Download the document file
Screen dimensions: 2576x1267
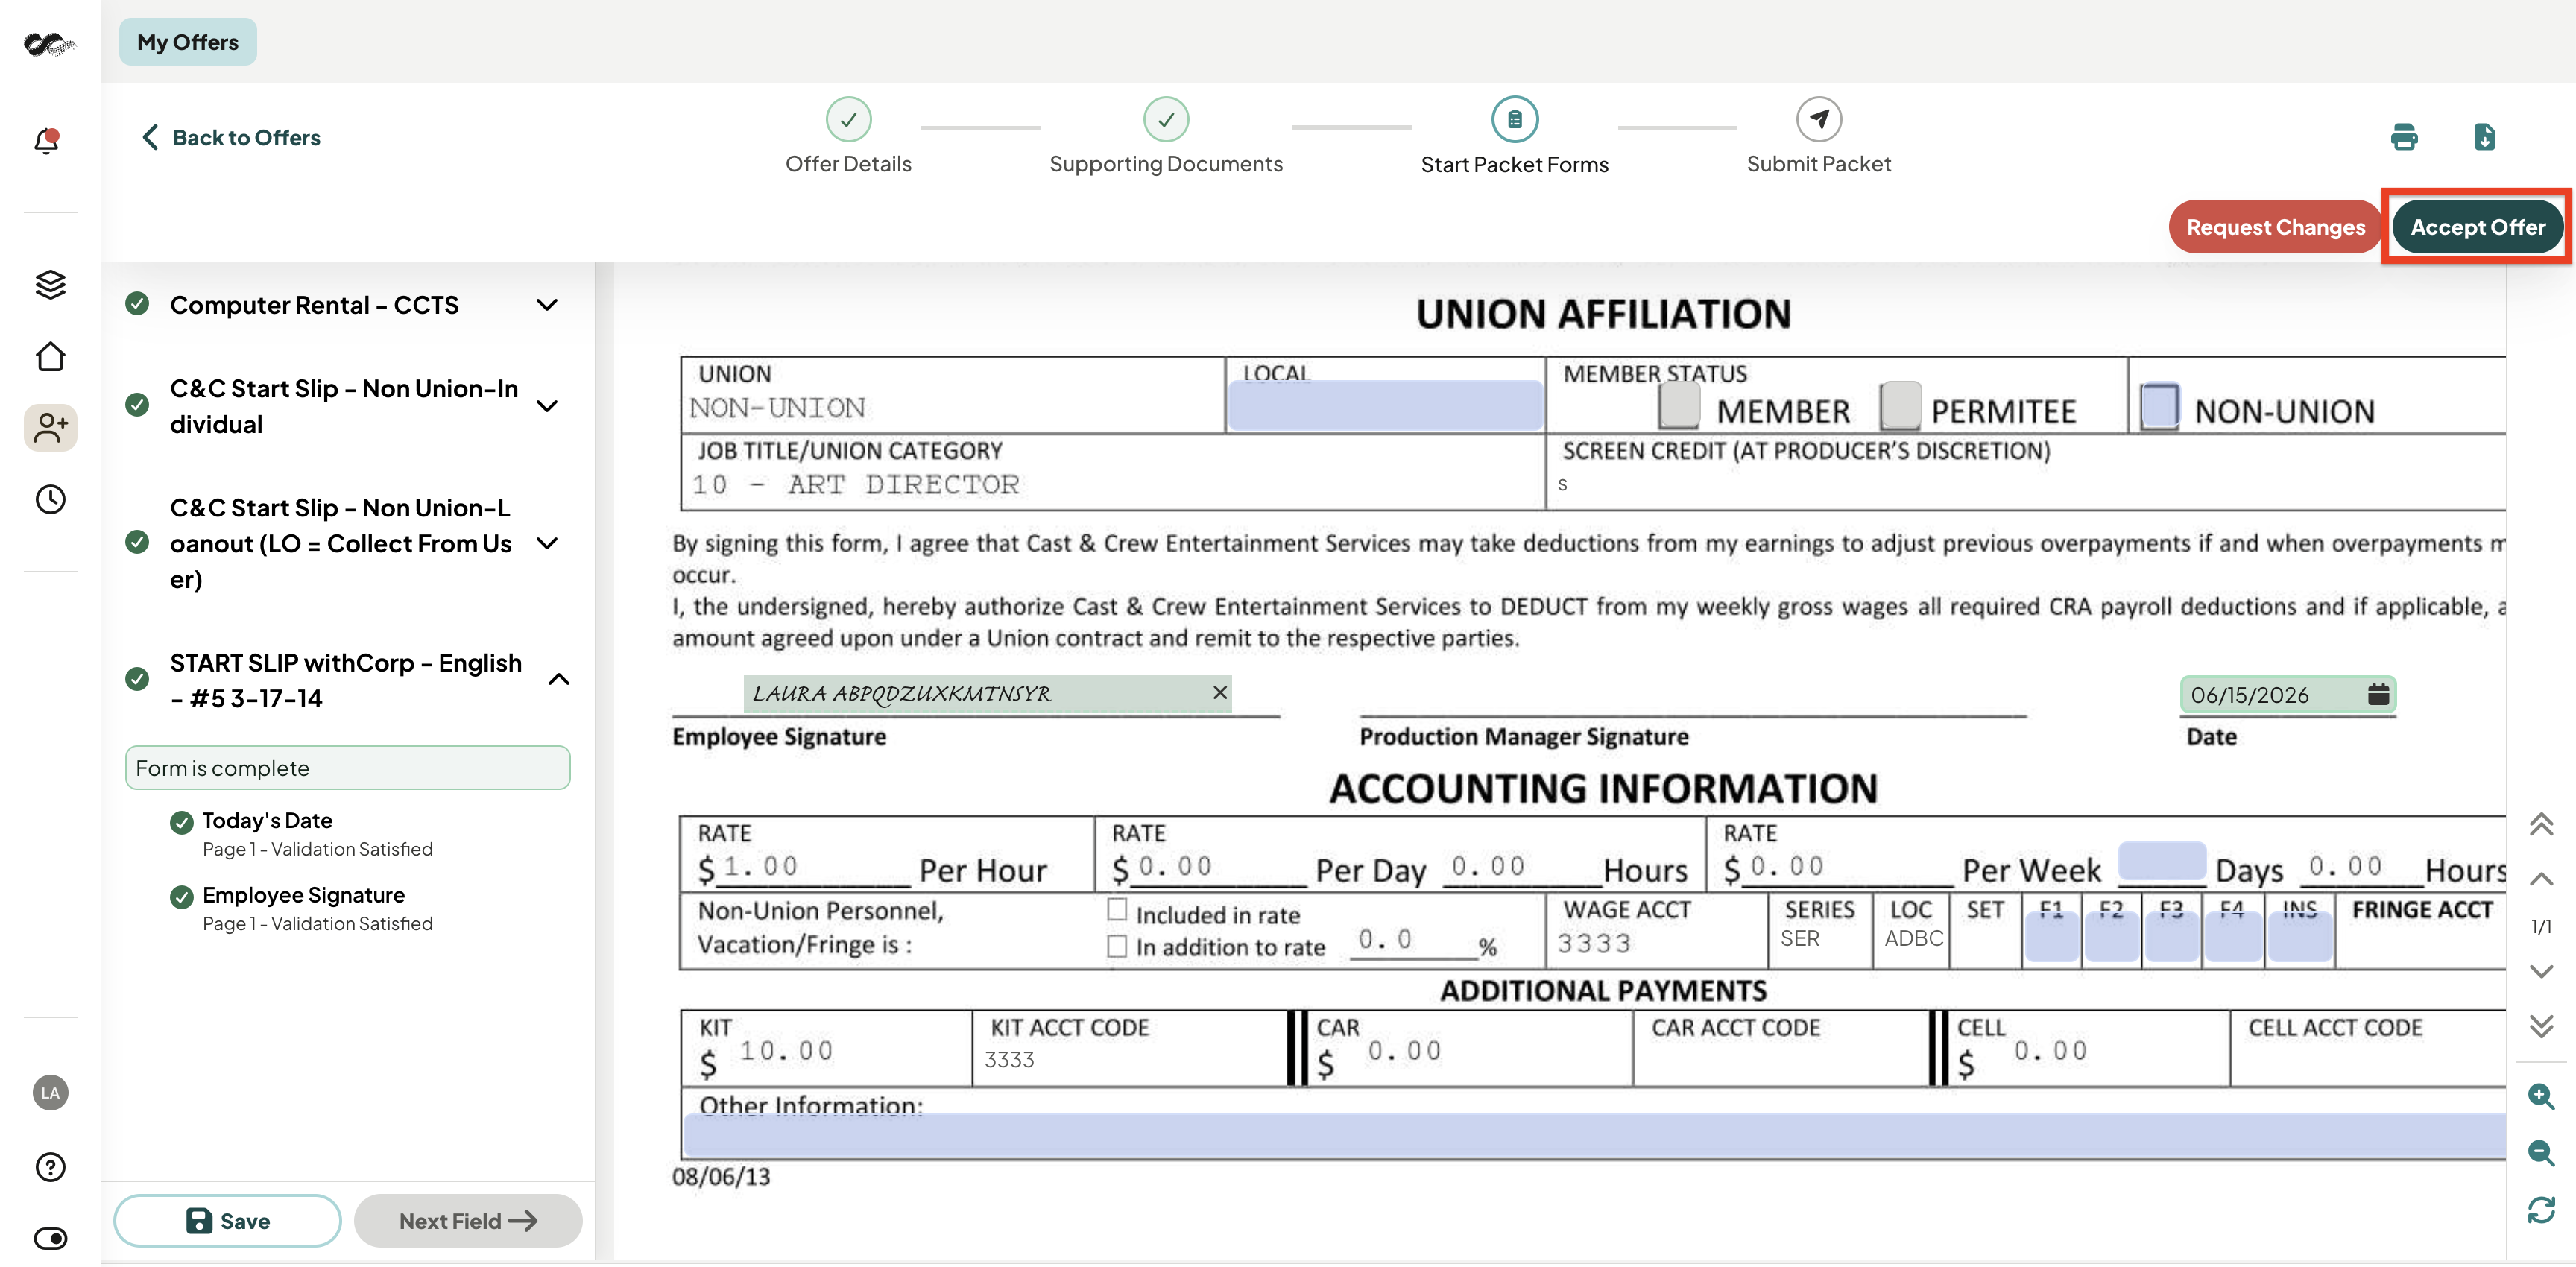coord(2484,137)
